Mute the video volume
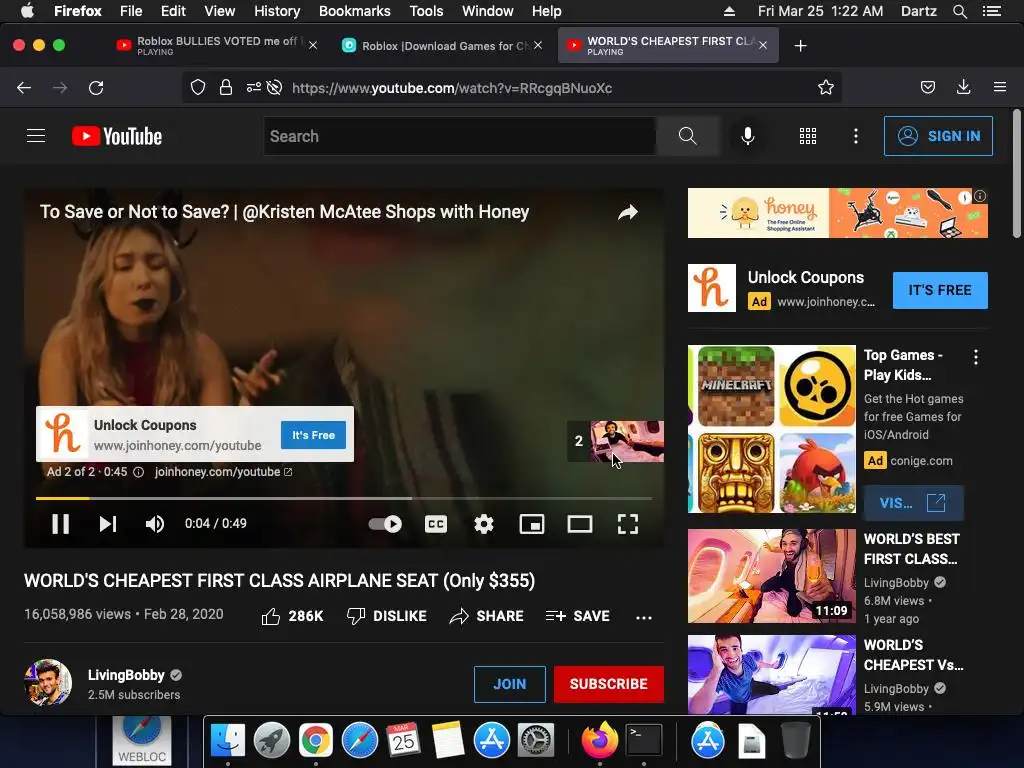The height and width of the screenshot is (768, 1024). tap(155, 524)
